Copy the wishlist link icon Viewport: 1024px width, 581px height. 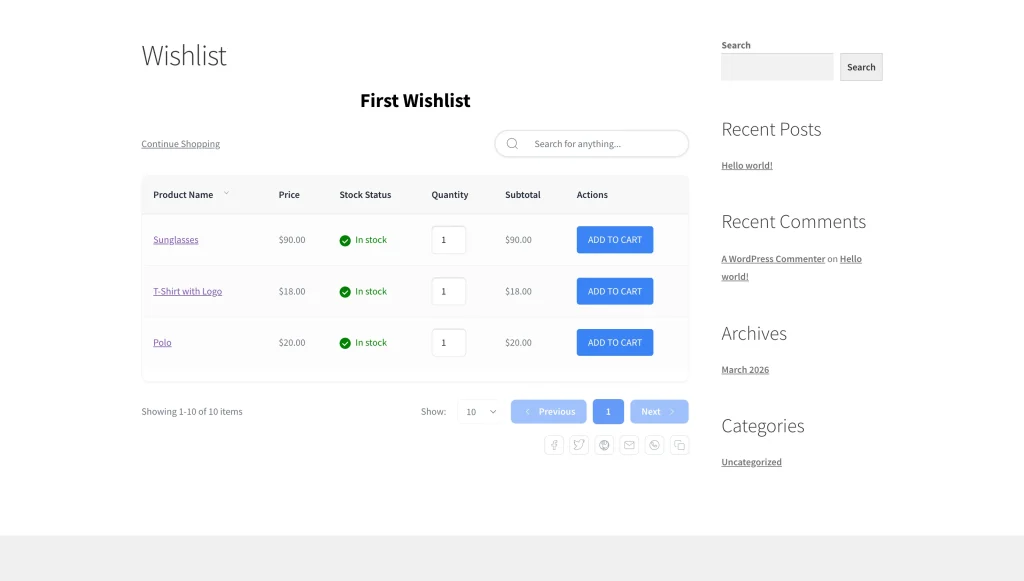pyautogui.click(x=679, y=445)
